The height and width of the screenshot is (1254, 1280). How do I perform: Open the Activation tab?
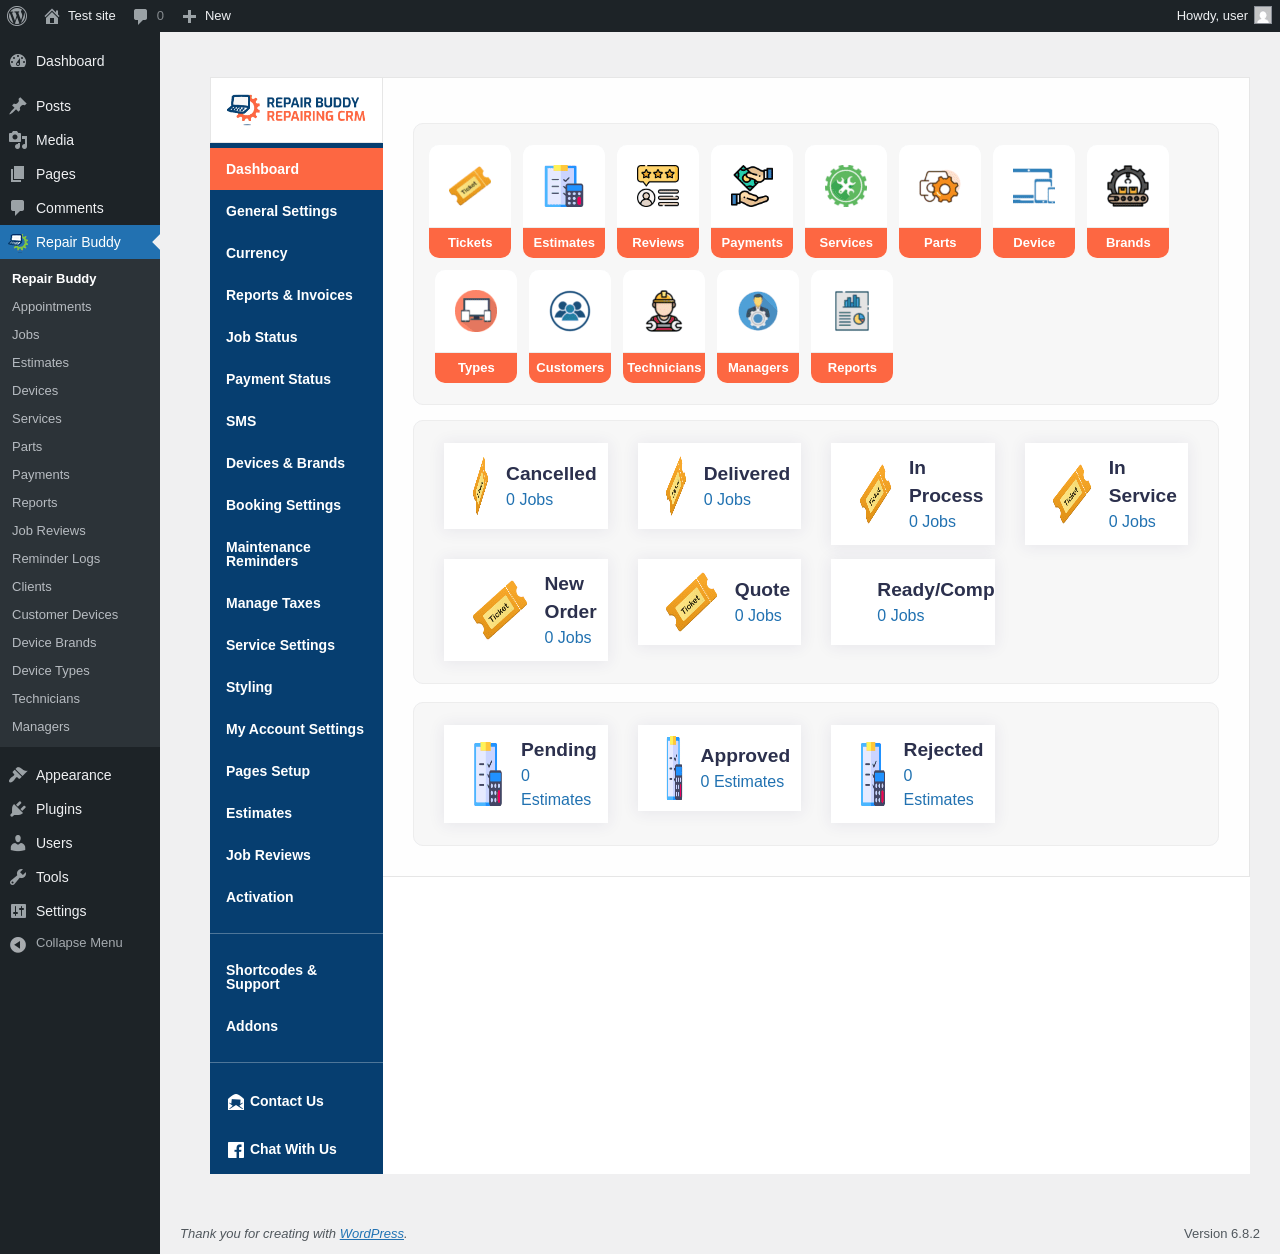296,897
